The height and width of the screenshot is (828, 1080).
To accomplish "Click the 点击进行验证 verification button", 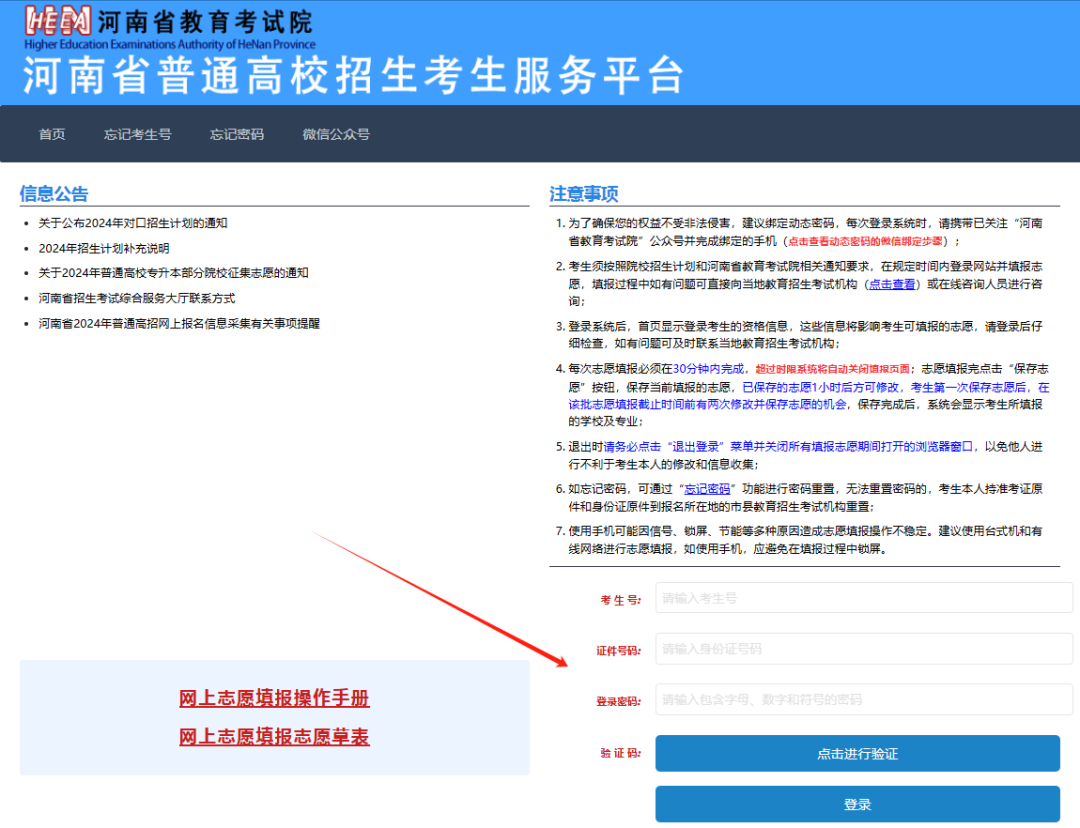I will point(857,753).
